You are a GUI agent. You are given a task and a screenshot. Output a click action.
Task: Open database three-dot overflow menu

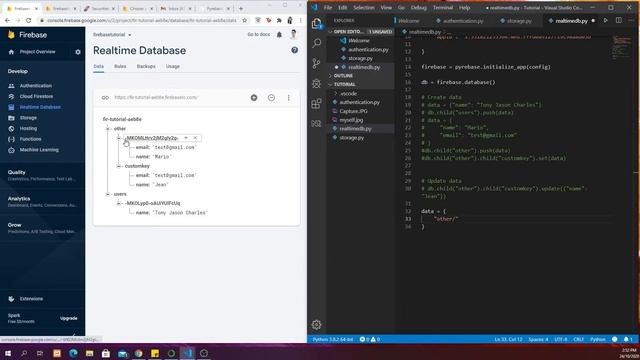[288, 98]
